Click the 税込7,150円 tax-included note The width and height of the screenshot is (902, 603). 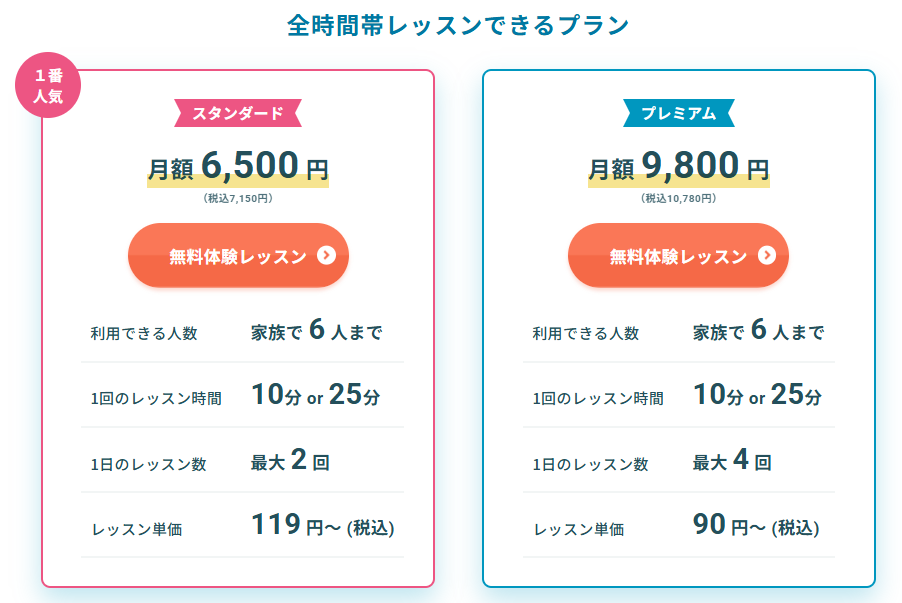pos(238,198)
